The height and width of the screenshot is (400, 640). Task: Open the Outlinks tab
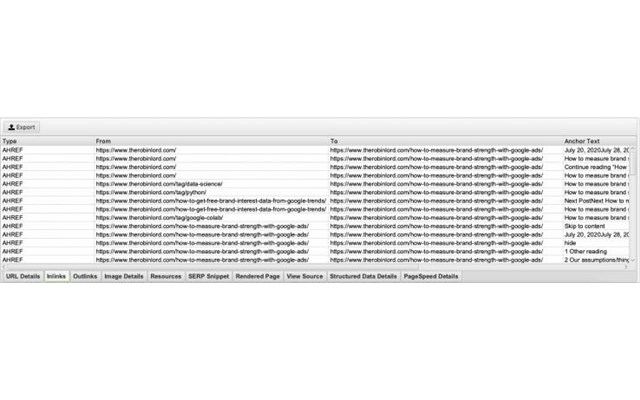(85, 276)
